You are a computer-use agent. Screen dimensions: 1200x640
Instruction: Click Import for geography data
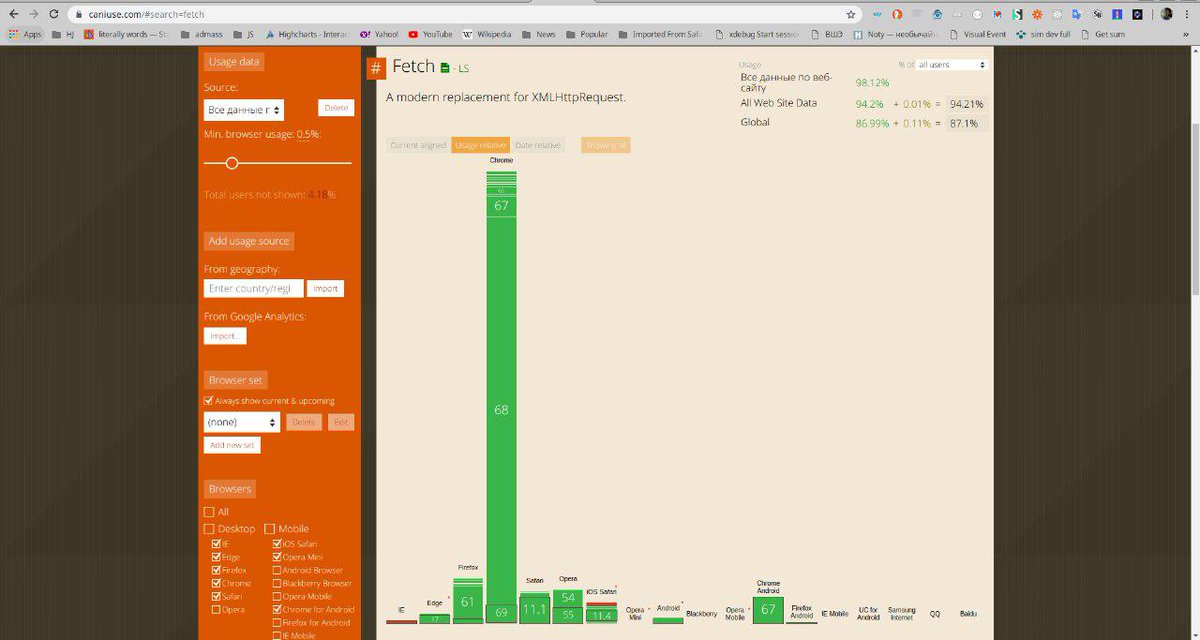[x=325, y=288]
